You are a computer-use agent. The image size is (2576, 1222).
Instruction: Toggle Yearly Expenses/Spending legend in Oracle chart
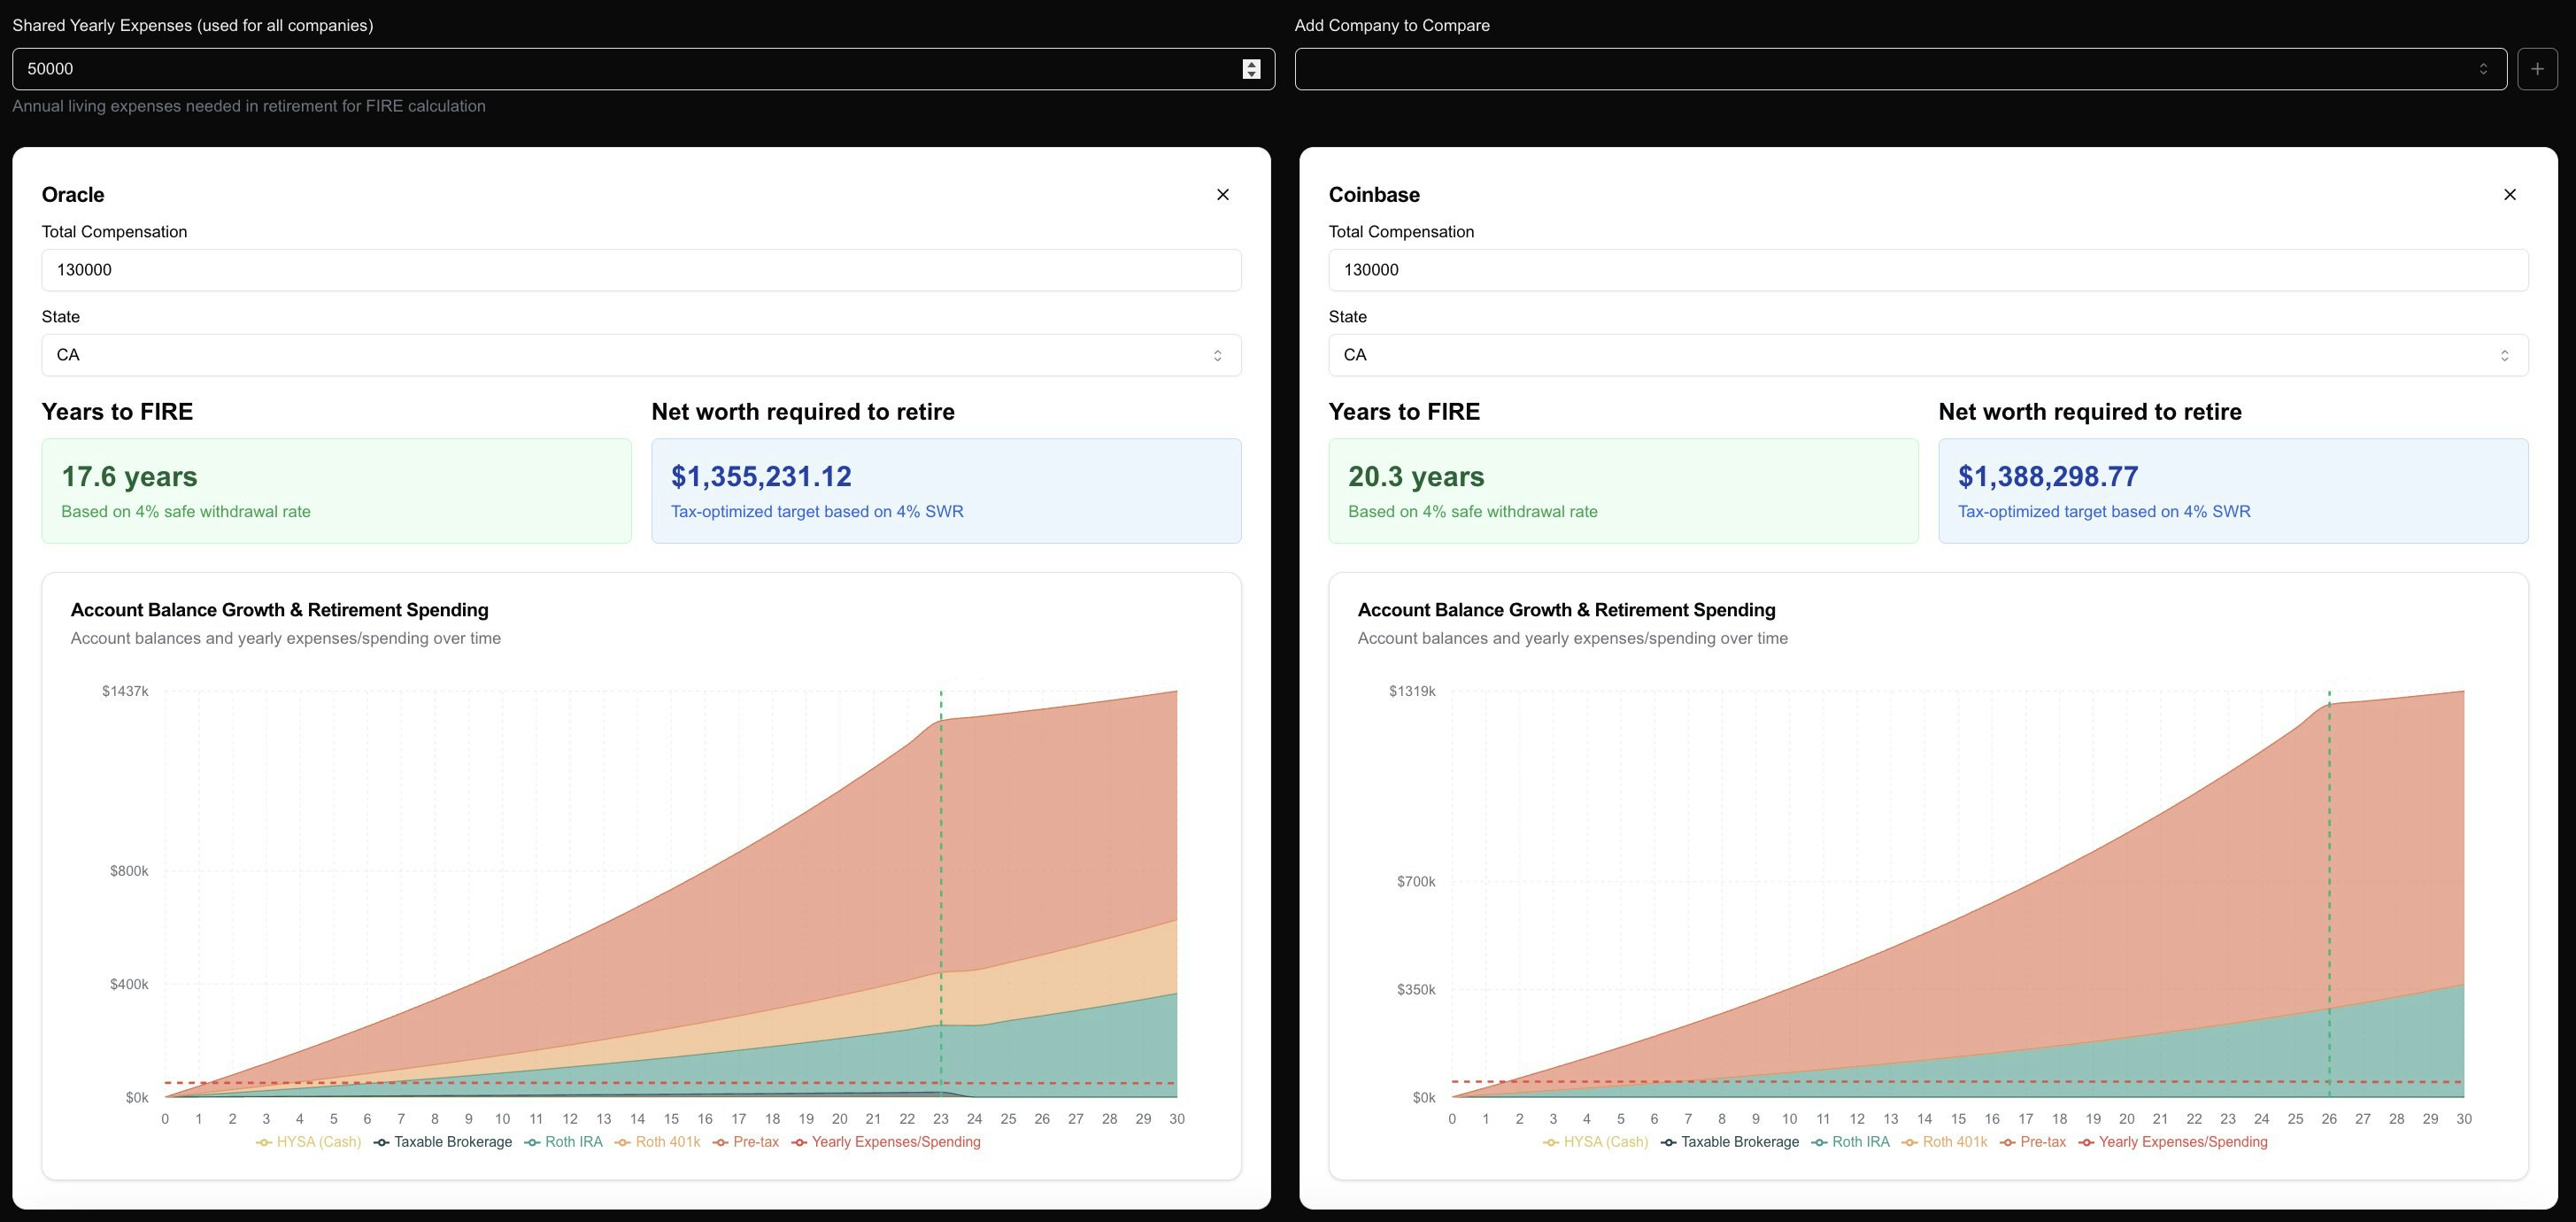885,1142
